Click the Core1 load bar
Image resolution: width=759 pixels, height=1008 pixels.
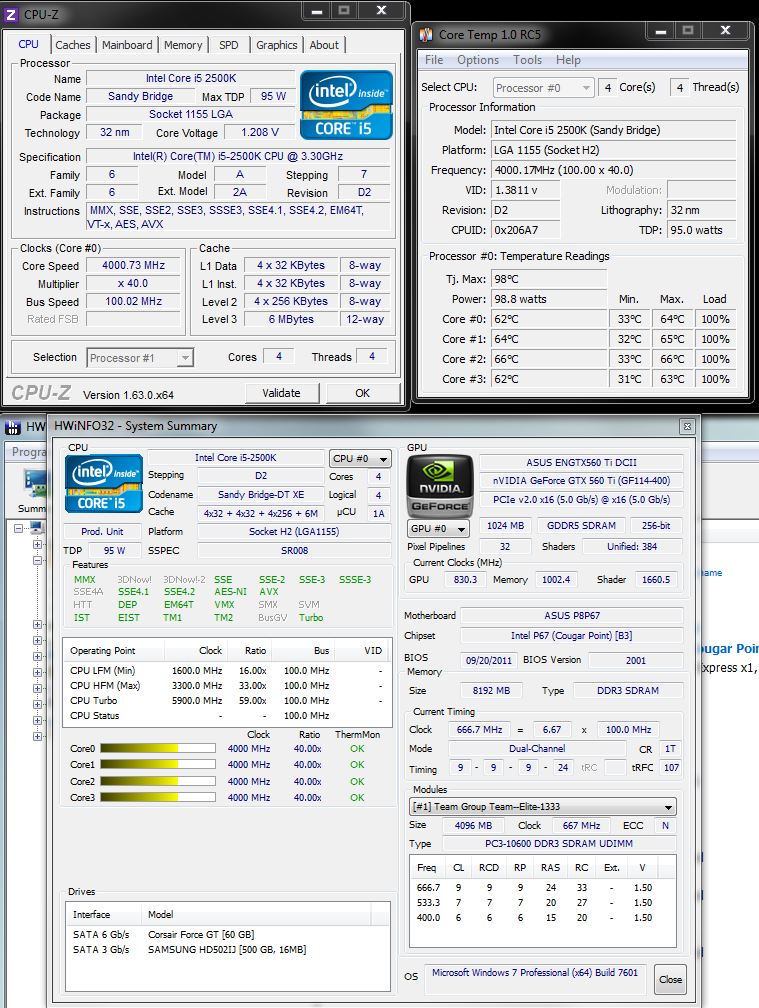pos(157,764)
